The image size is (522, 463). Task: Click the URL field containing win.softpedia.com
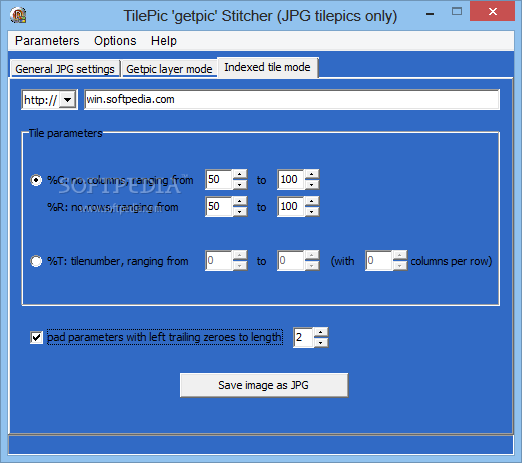(292, 99)
